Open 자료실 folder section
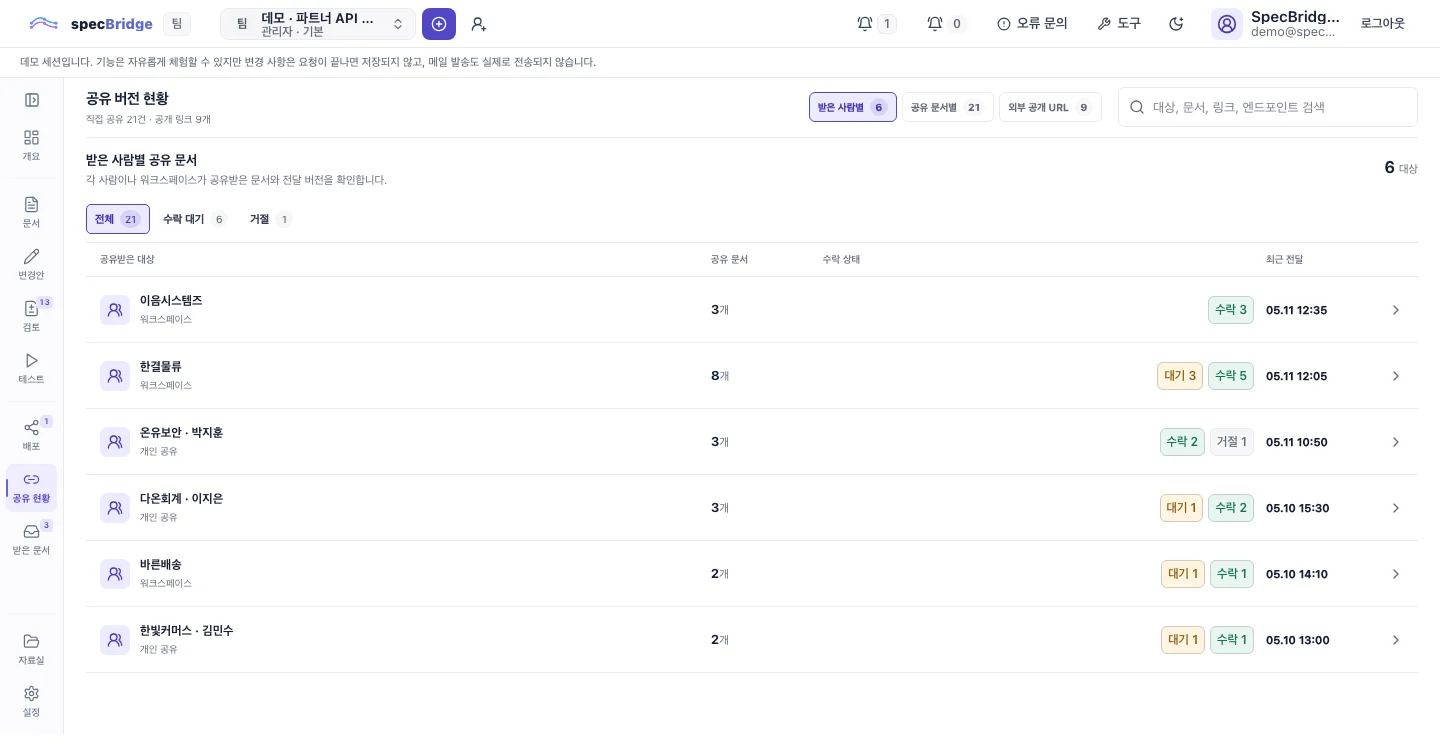Image resolution: width=1440 pixels, height=744 pixels. click(x=31, y=649)
